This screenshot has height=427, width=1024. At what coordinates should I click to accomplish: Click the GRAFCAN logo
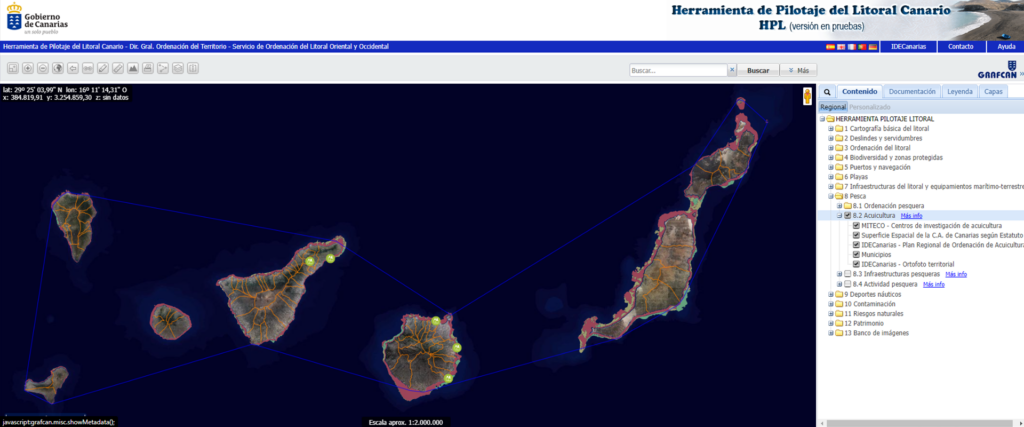tap(997, 71)
